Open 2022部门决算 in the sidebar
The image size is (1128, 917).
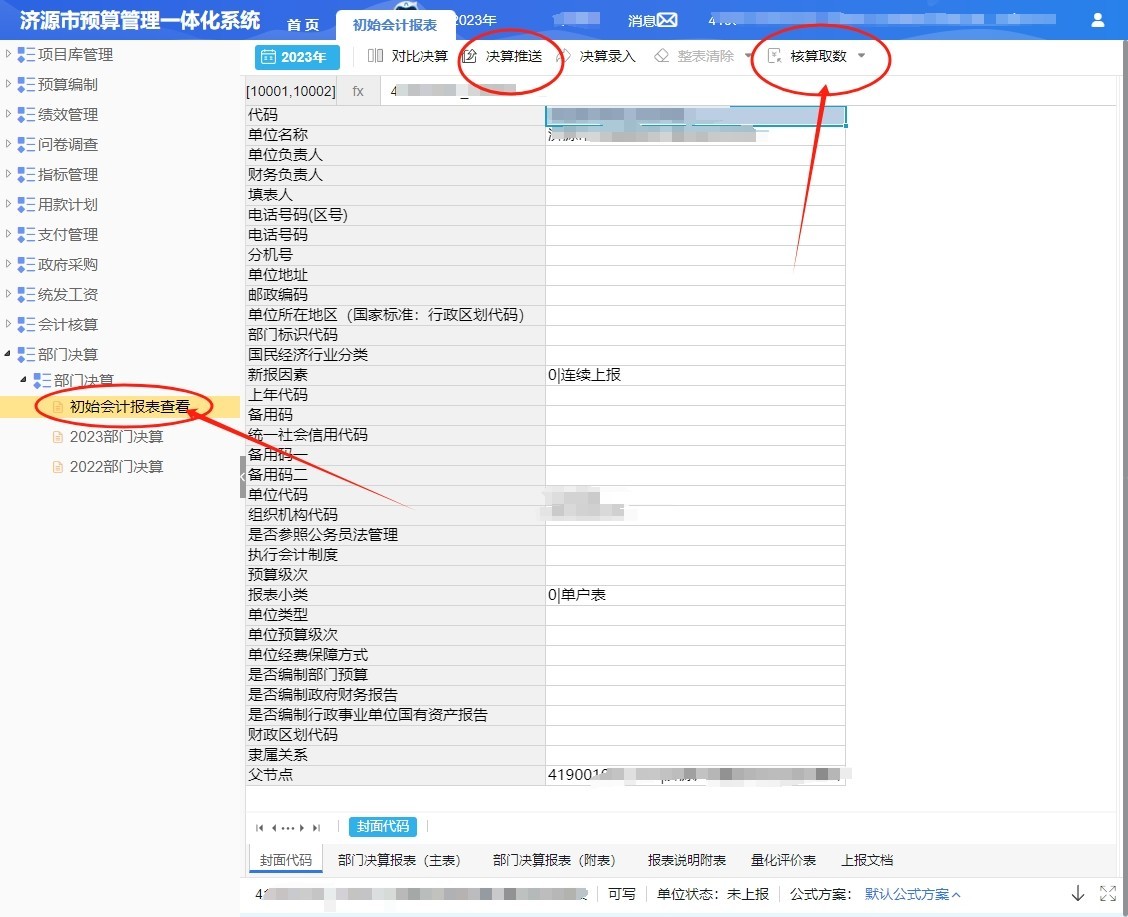coord(116,467)
